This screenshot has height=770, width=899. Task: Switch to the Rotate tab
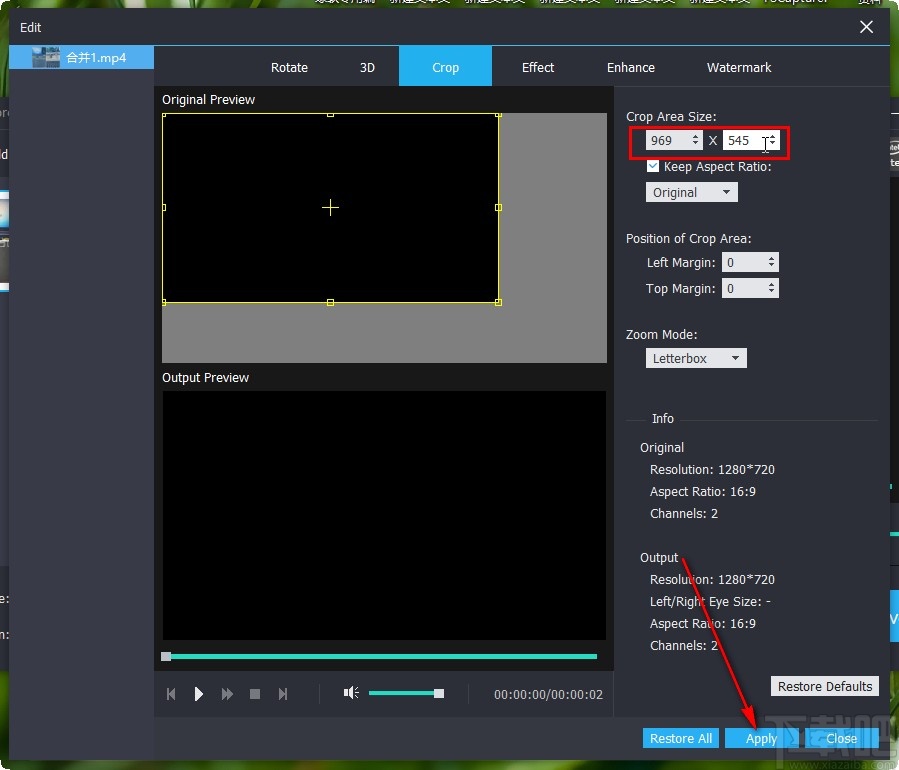pos(289,67)
